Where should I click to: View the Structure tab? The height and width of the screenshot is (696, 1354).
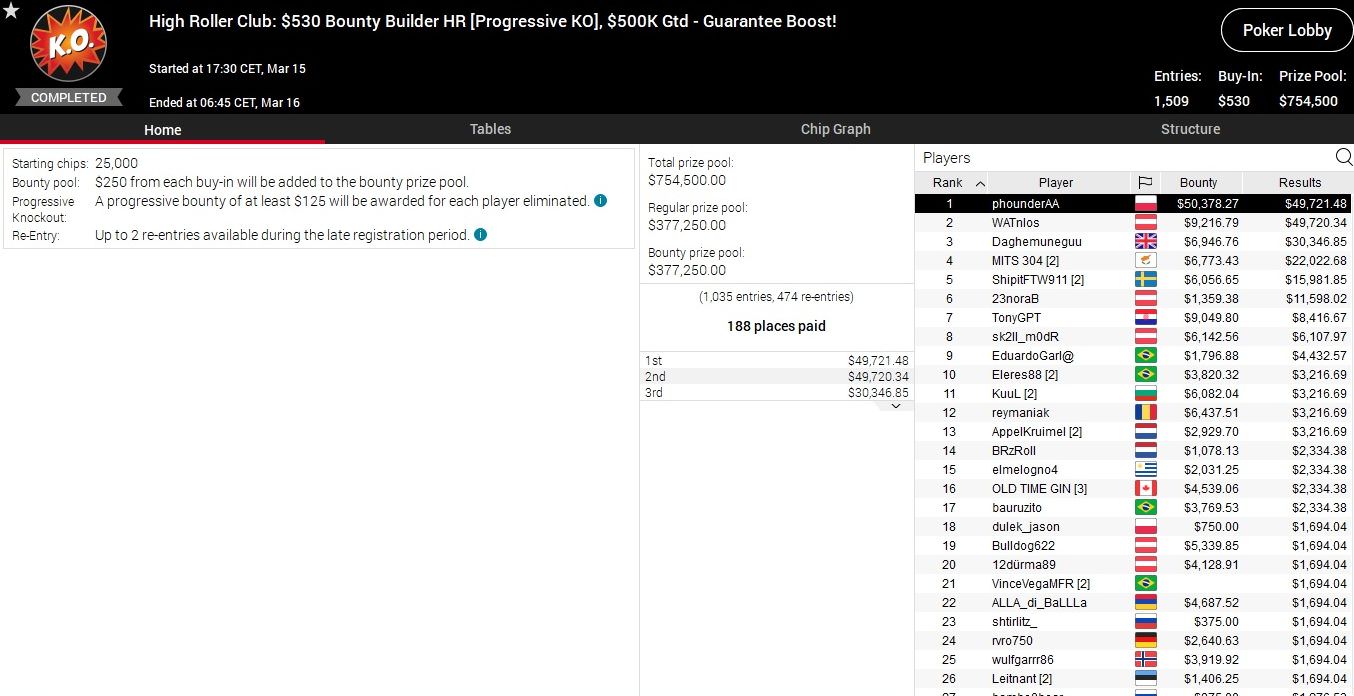[x=1190, y=129]
